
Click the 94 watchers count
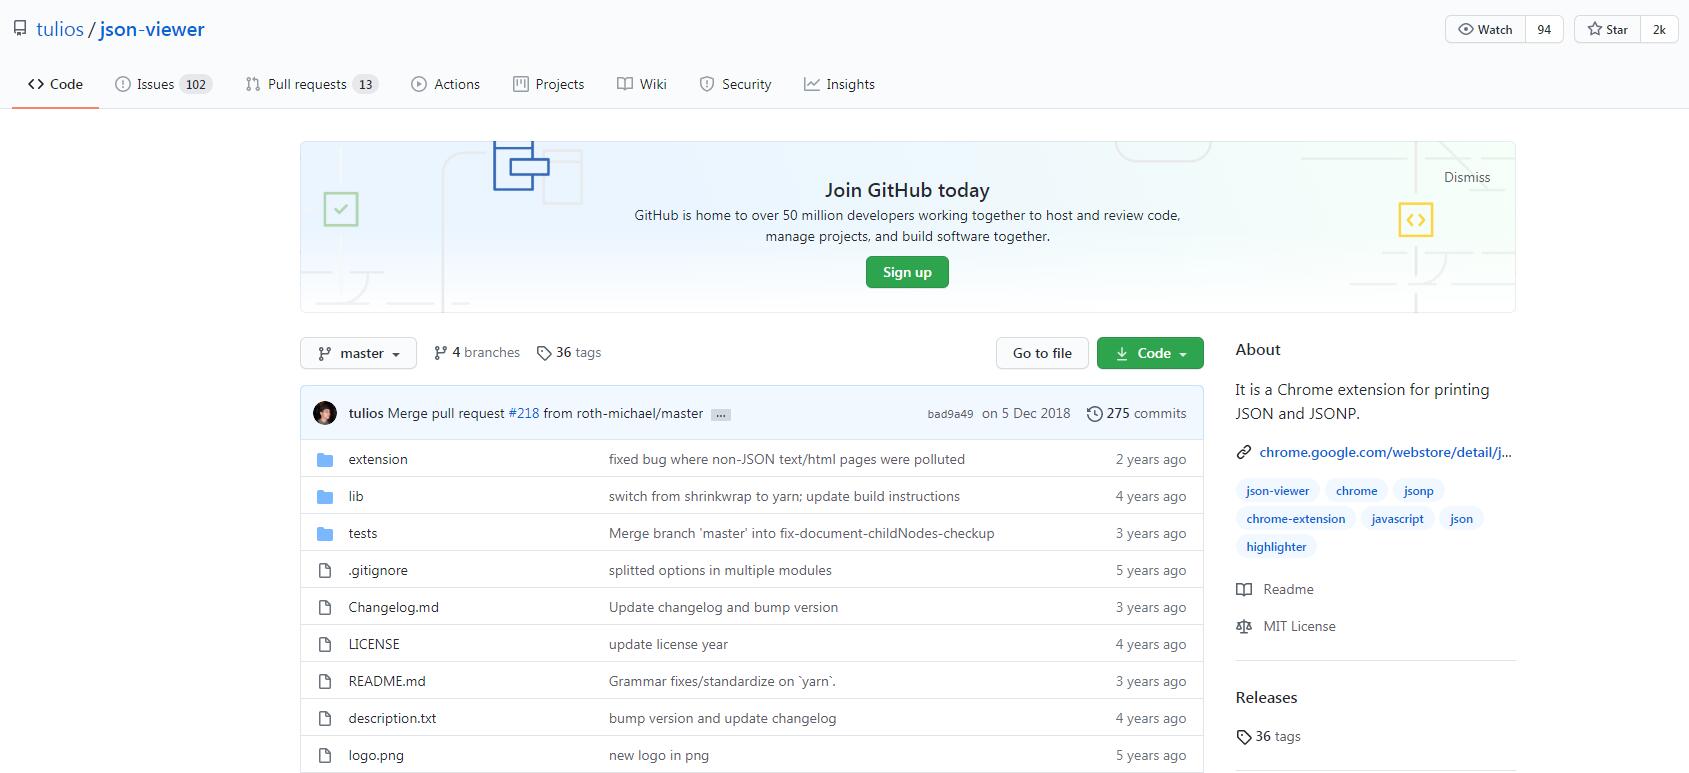point(1544,29)
